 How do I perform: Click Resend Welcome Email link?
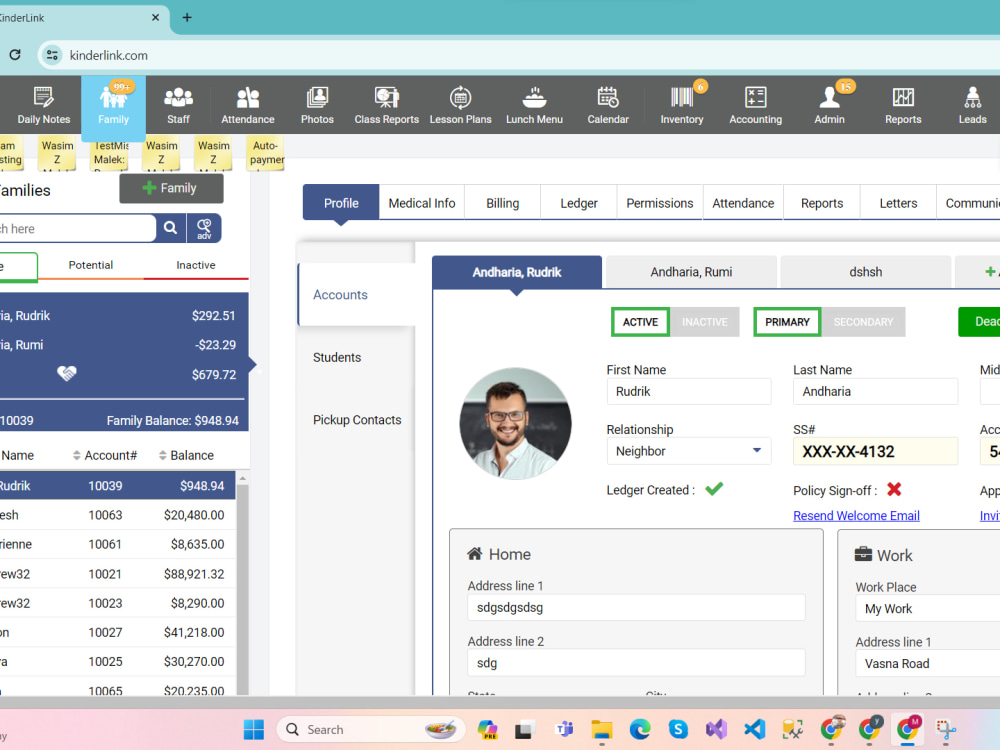pos(856,515)
